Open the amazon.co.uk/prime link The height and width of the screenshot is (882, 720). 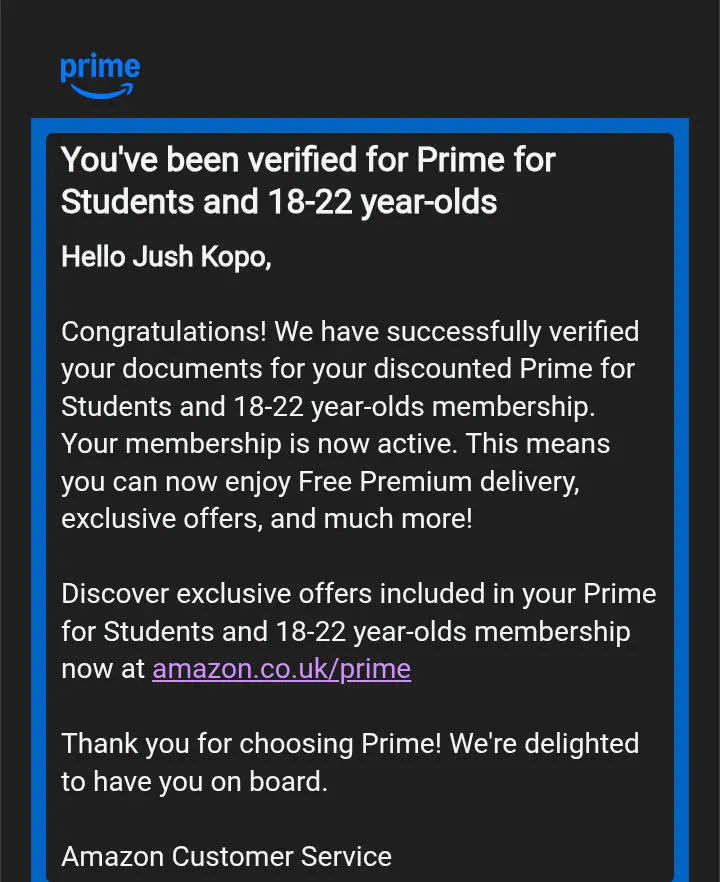281,669
